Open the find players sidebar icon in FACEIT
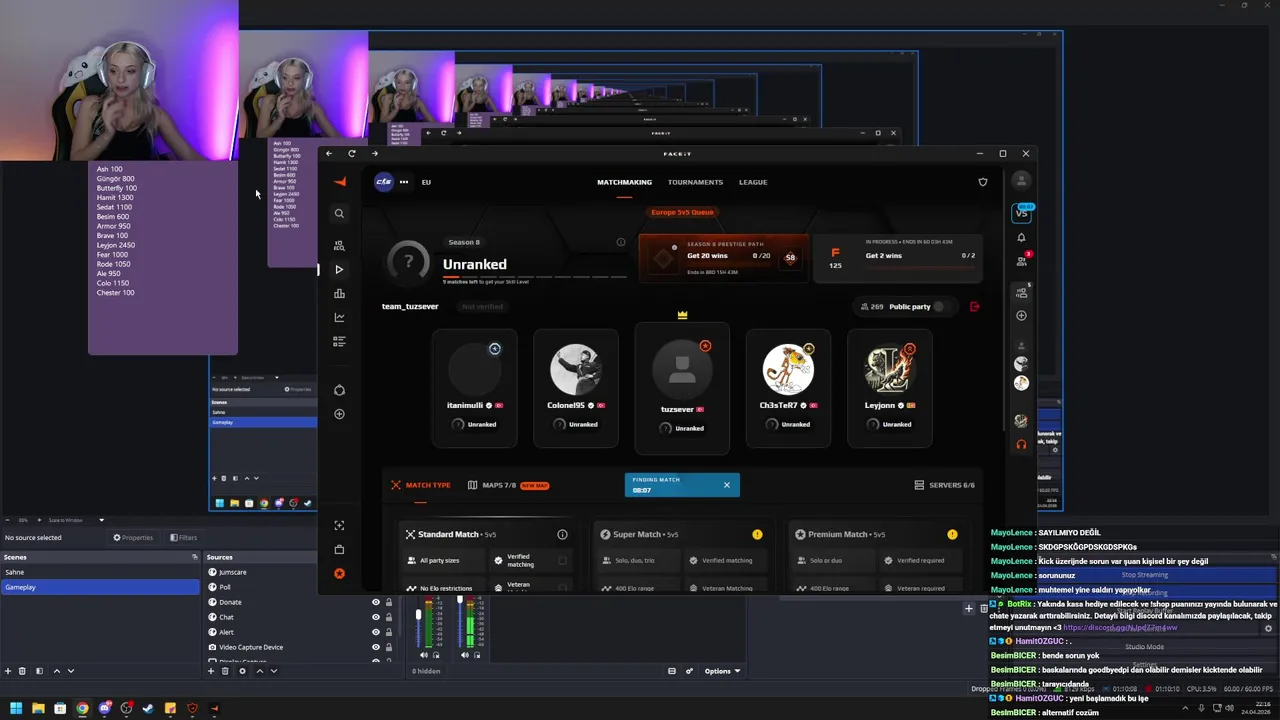Image resolution: width=1280 pixels, height=720 pixels. [339, 245]
